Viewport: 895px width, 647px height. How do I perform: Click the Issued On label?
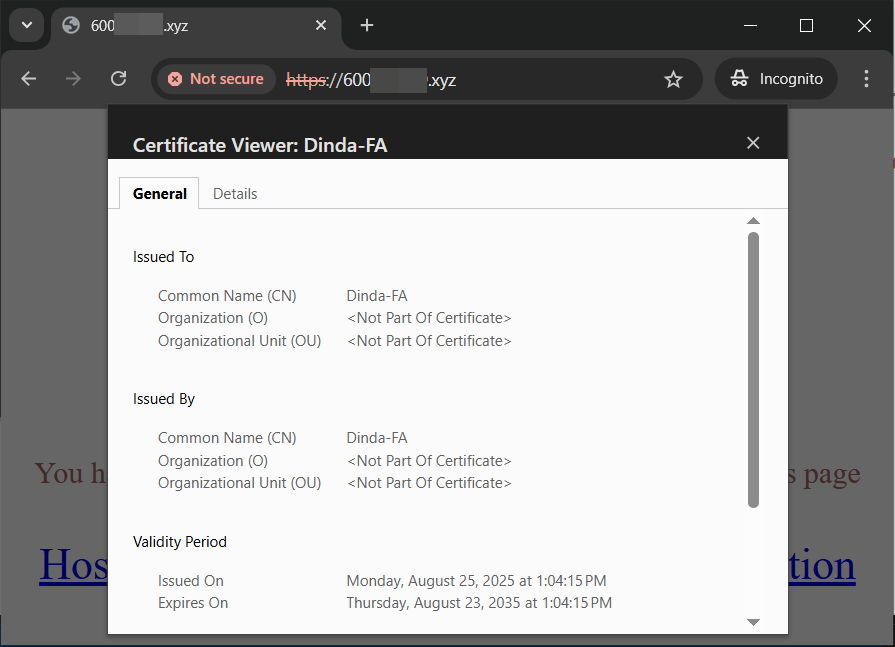191,581
